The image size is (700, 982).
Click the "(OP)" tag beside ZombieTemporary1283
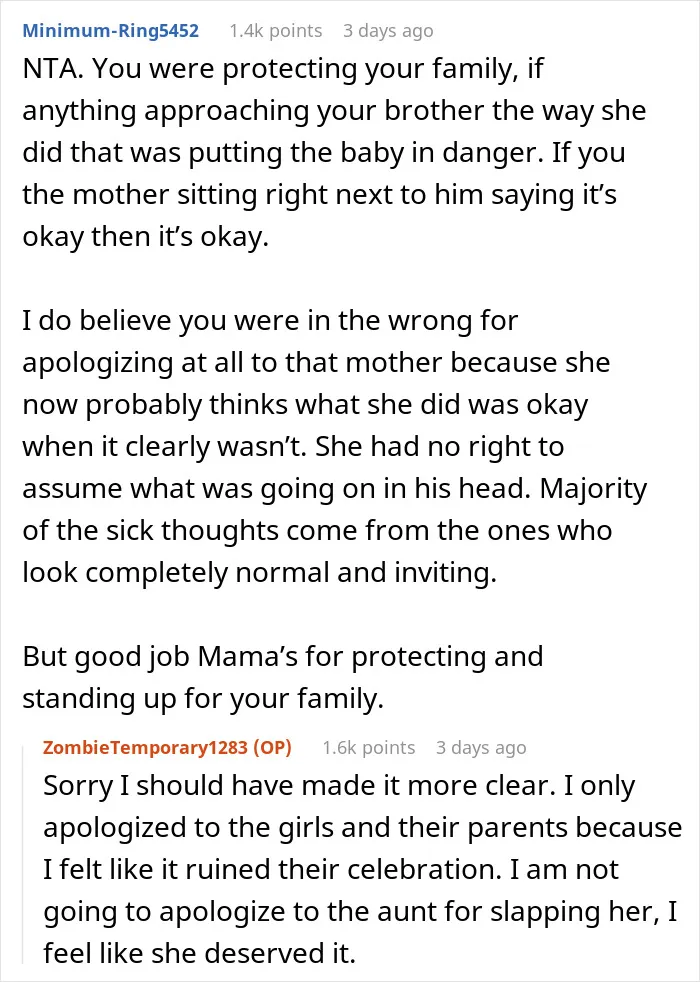(x=272, y=747)
